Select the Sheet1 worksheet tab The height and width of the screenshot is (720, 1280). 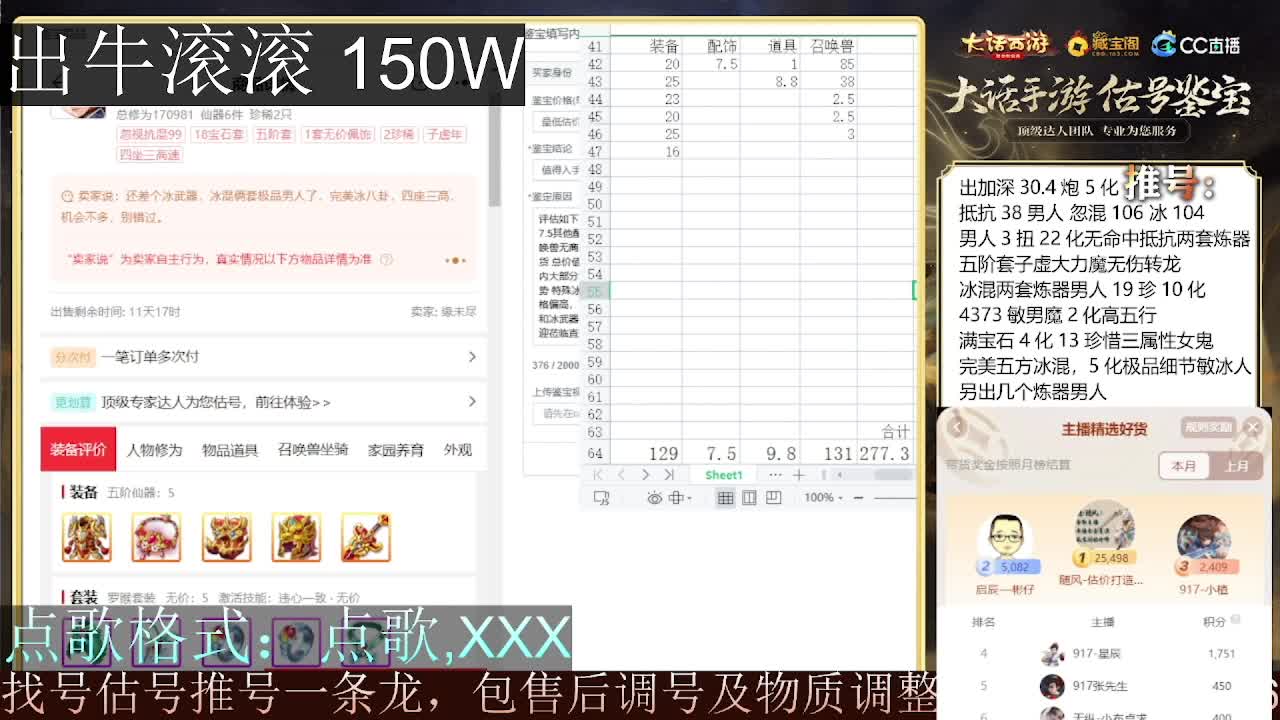[x=724, y=475]
